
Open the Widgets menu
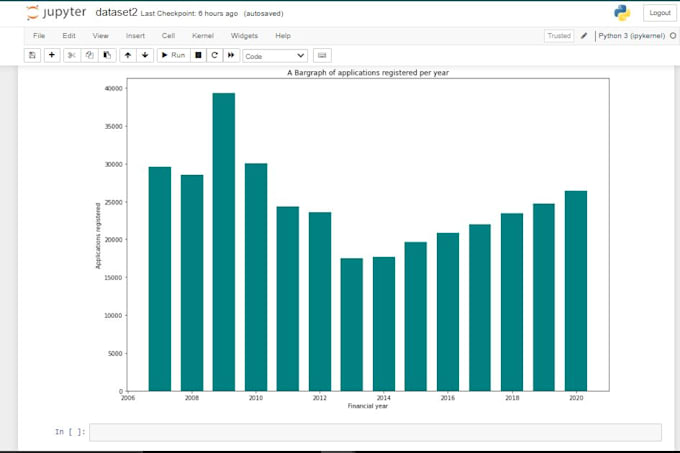244,36
